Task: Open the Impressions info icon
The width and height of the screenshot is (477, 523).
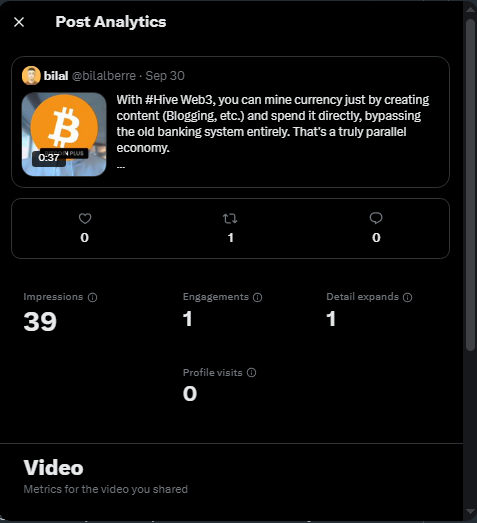Action: coord(92,297)
